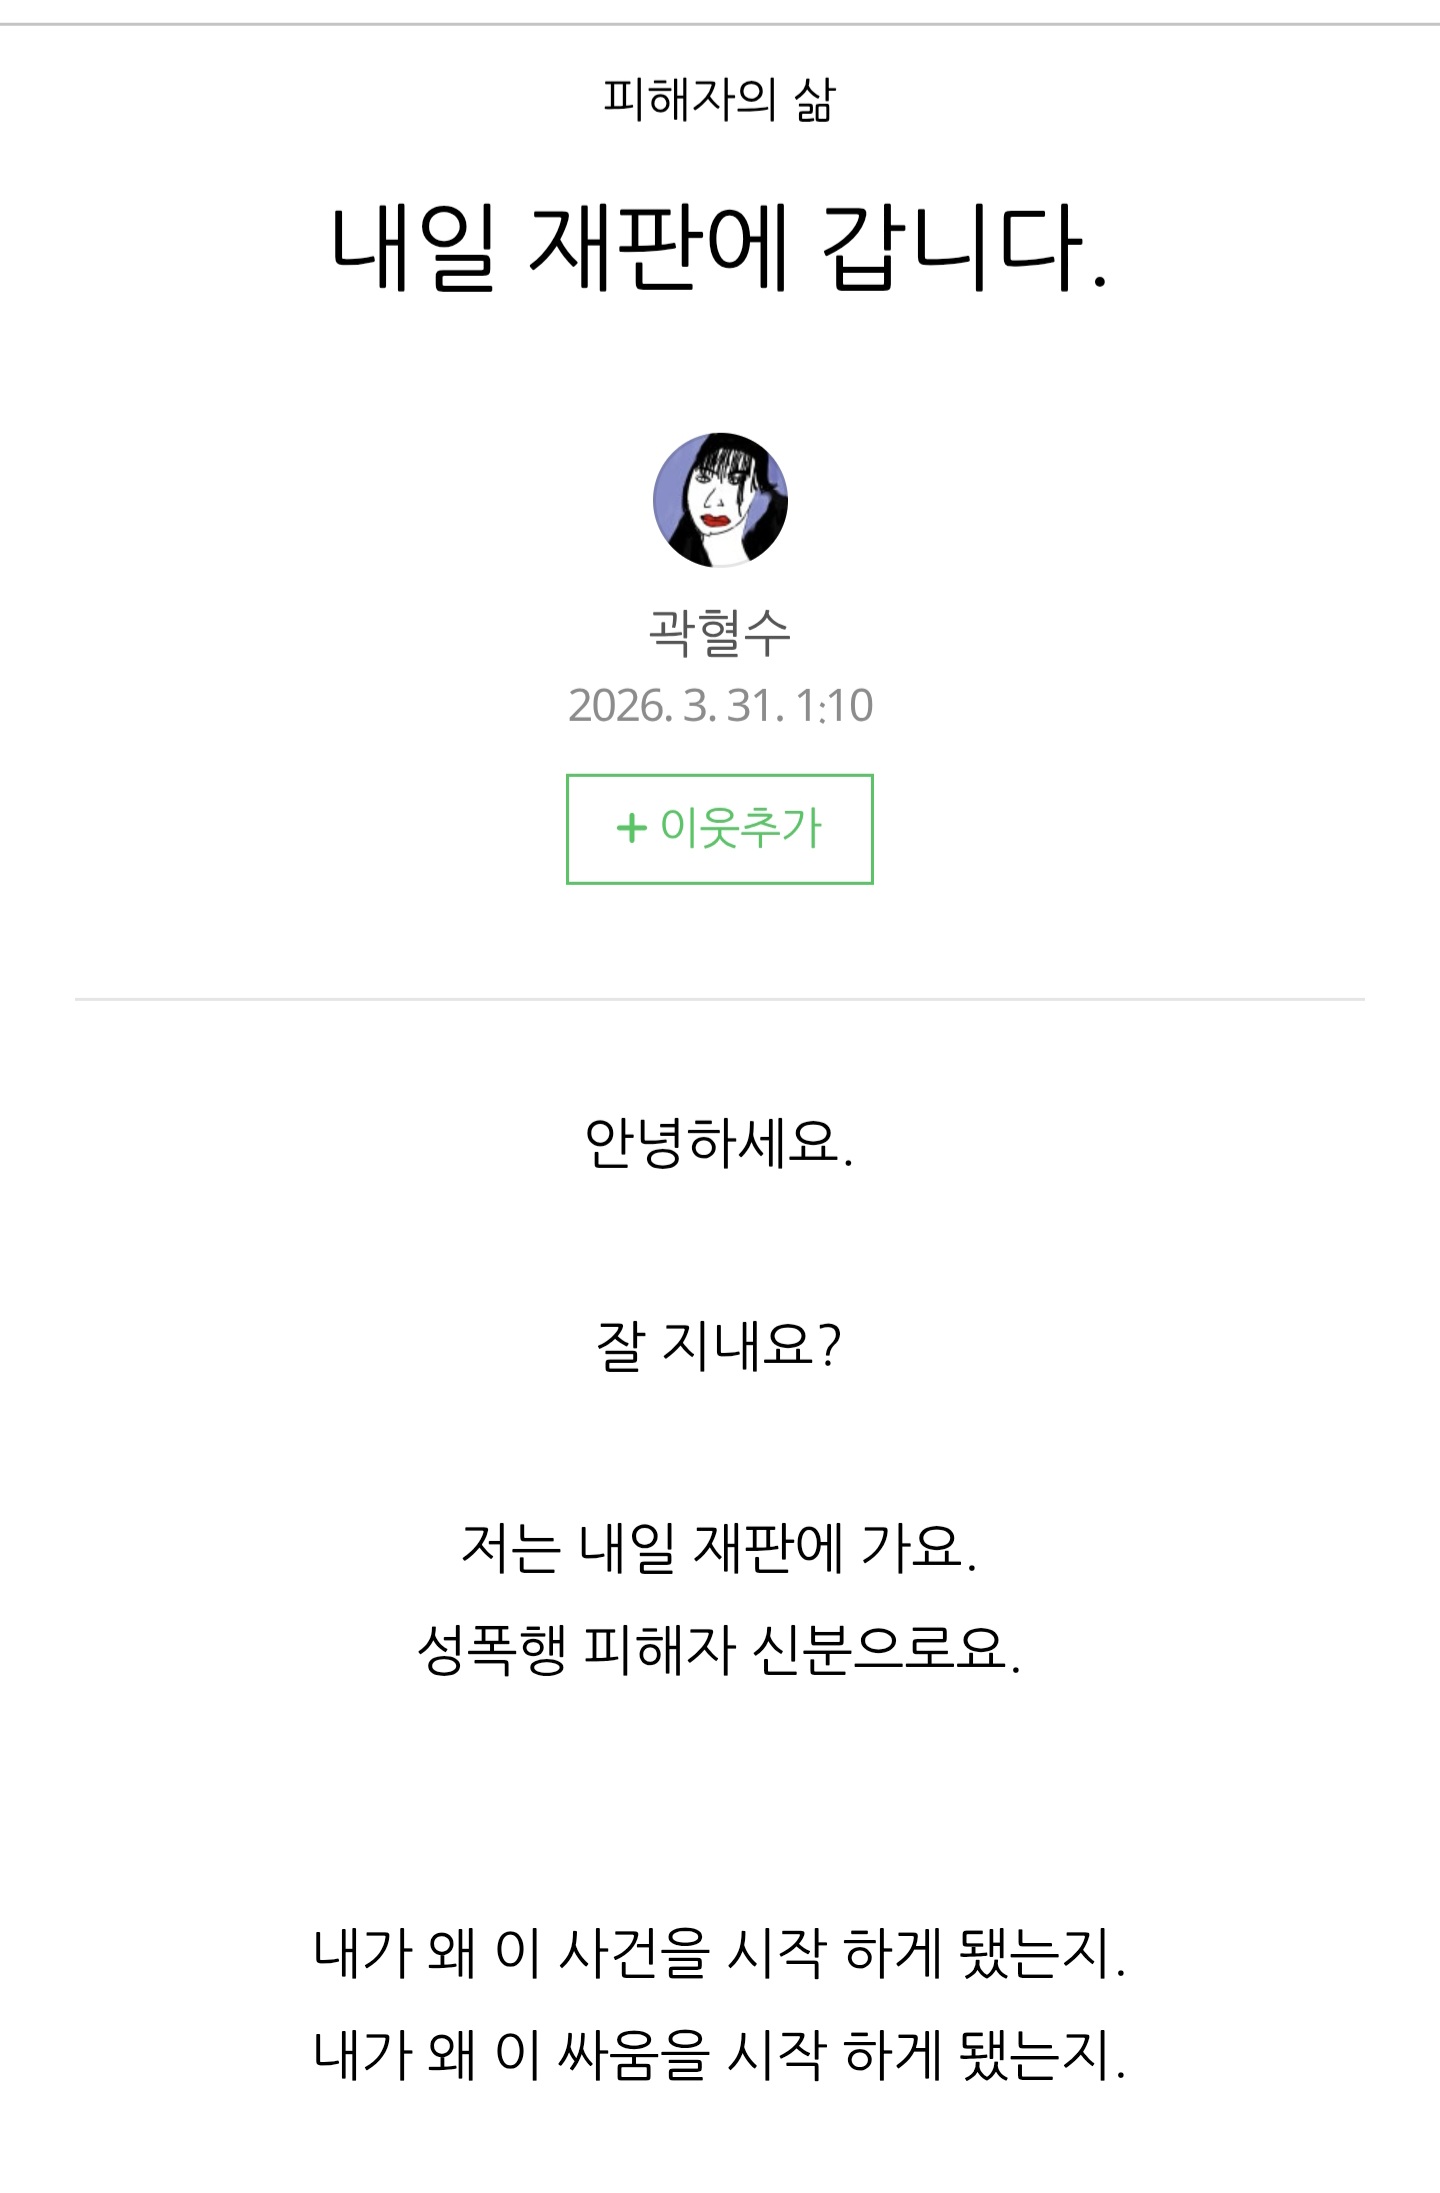The height and width of the screenshot is (2193, 1440).
Task: Select the greeting line 안녕하세요.
Action: point(719,1142)
